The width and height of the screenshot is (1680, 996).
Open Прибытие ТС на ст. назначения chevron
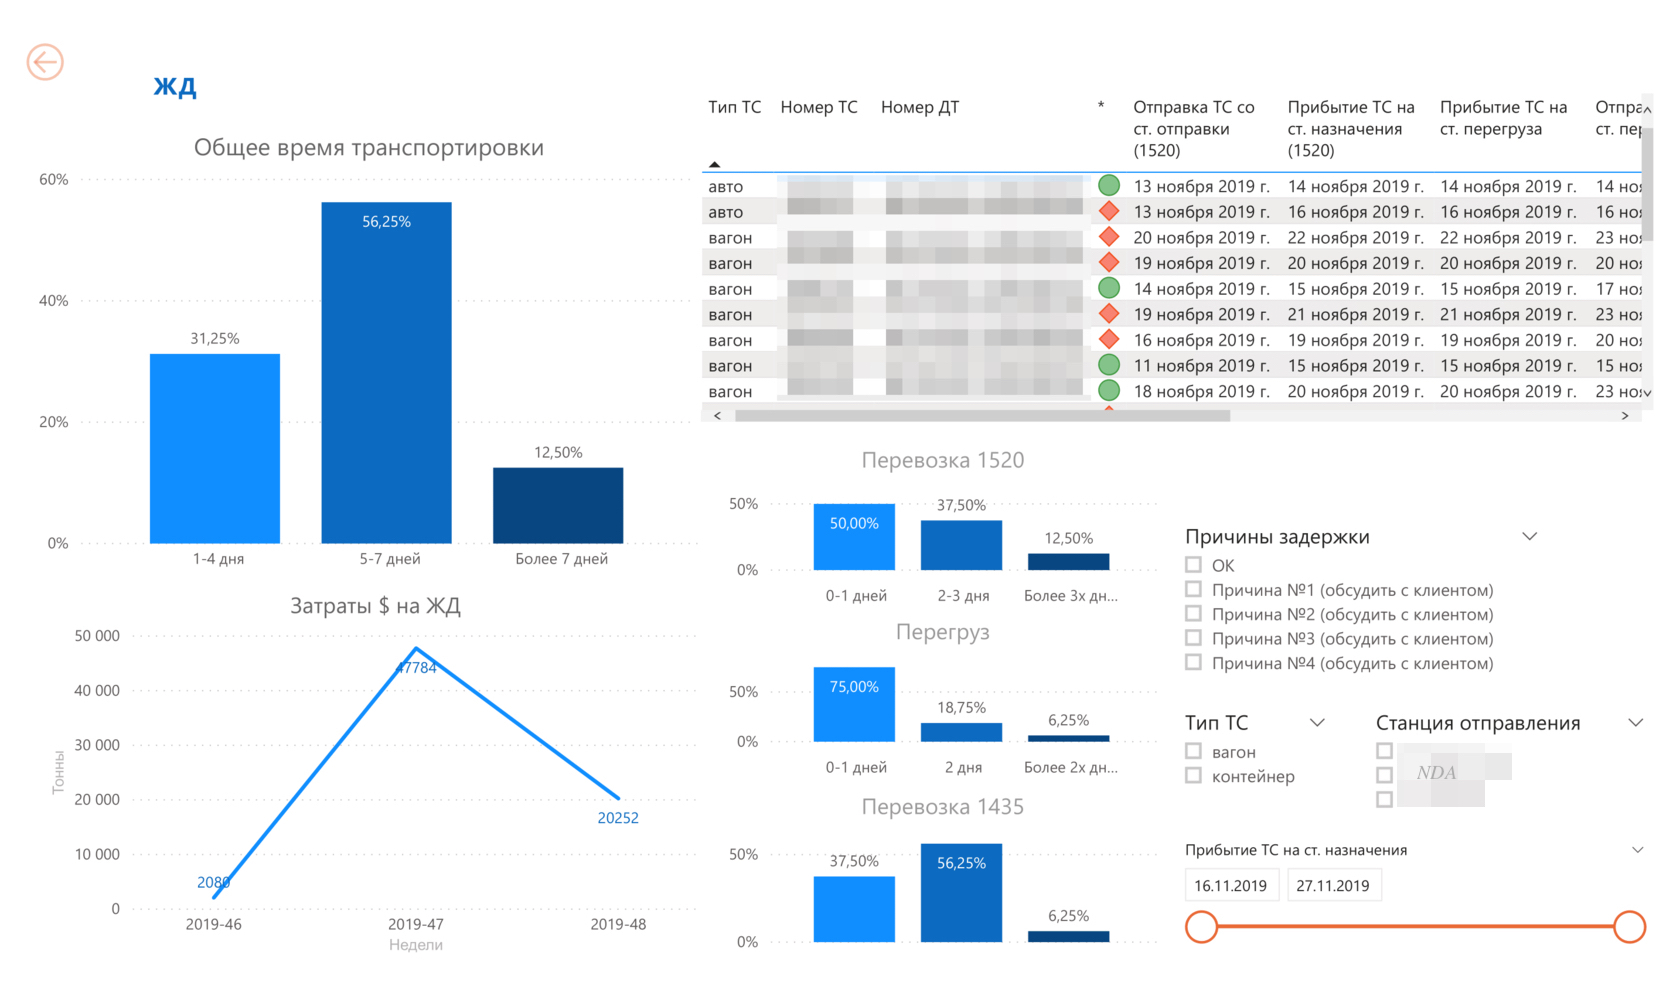[1637, 850]
